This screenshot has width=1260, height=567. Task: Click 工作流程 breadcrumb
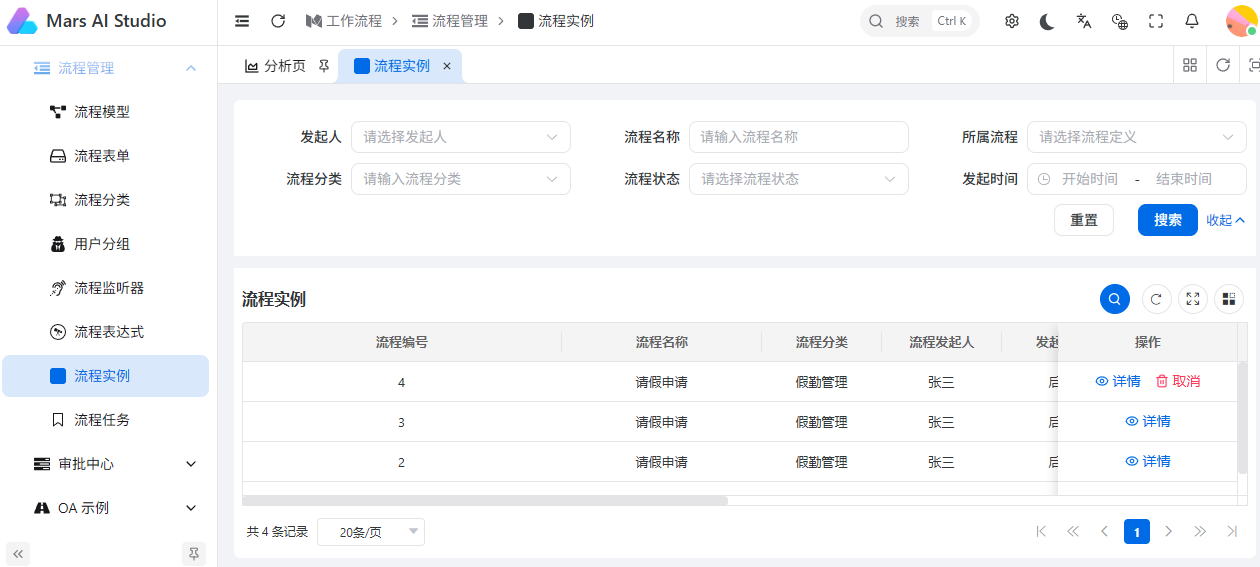(x=344, y=21)
